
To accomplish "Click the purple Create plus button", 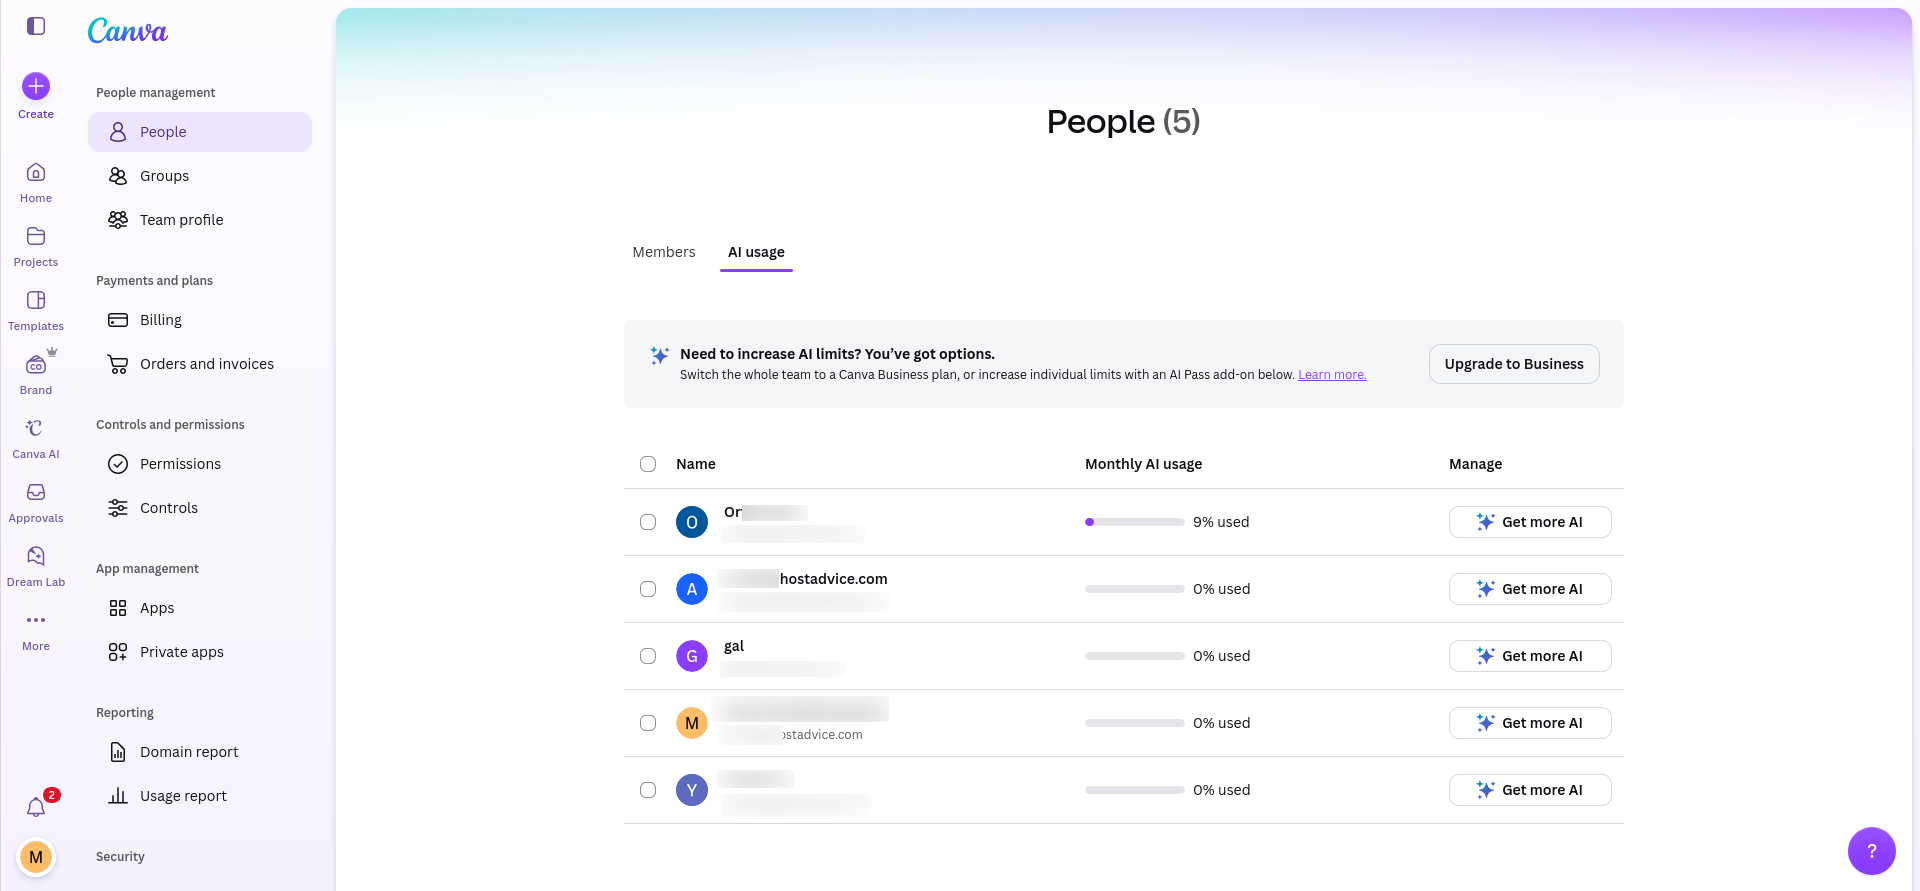I will (36, 86).
